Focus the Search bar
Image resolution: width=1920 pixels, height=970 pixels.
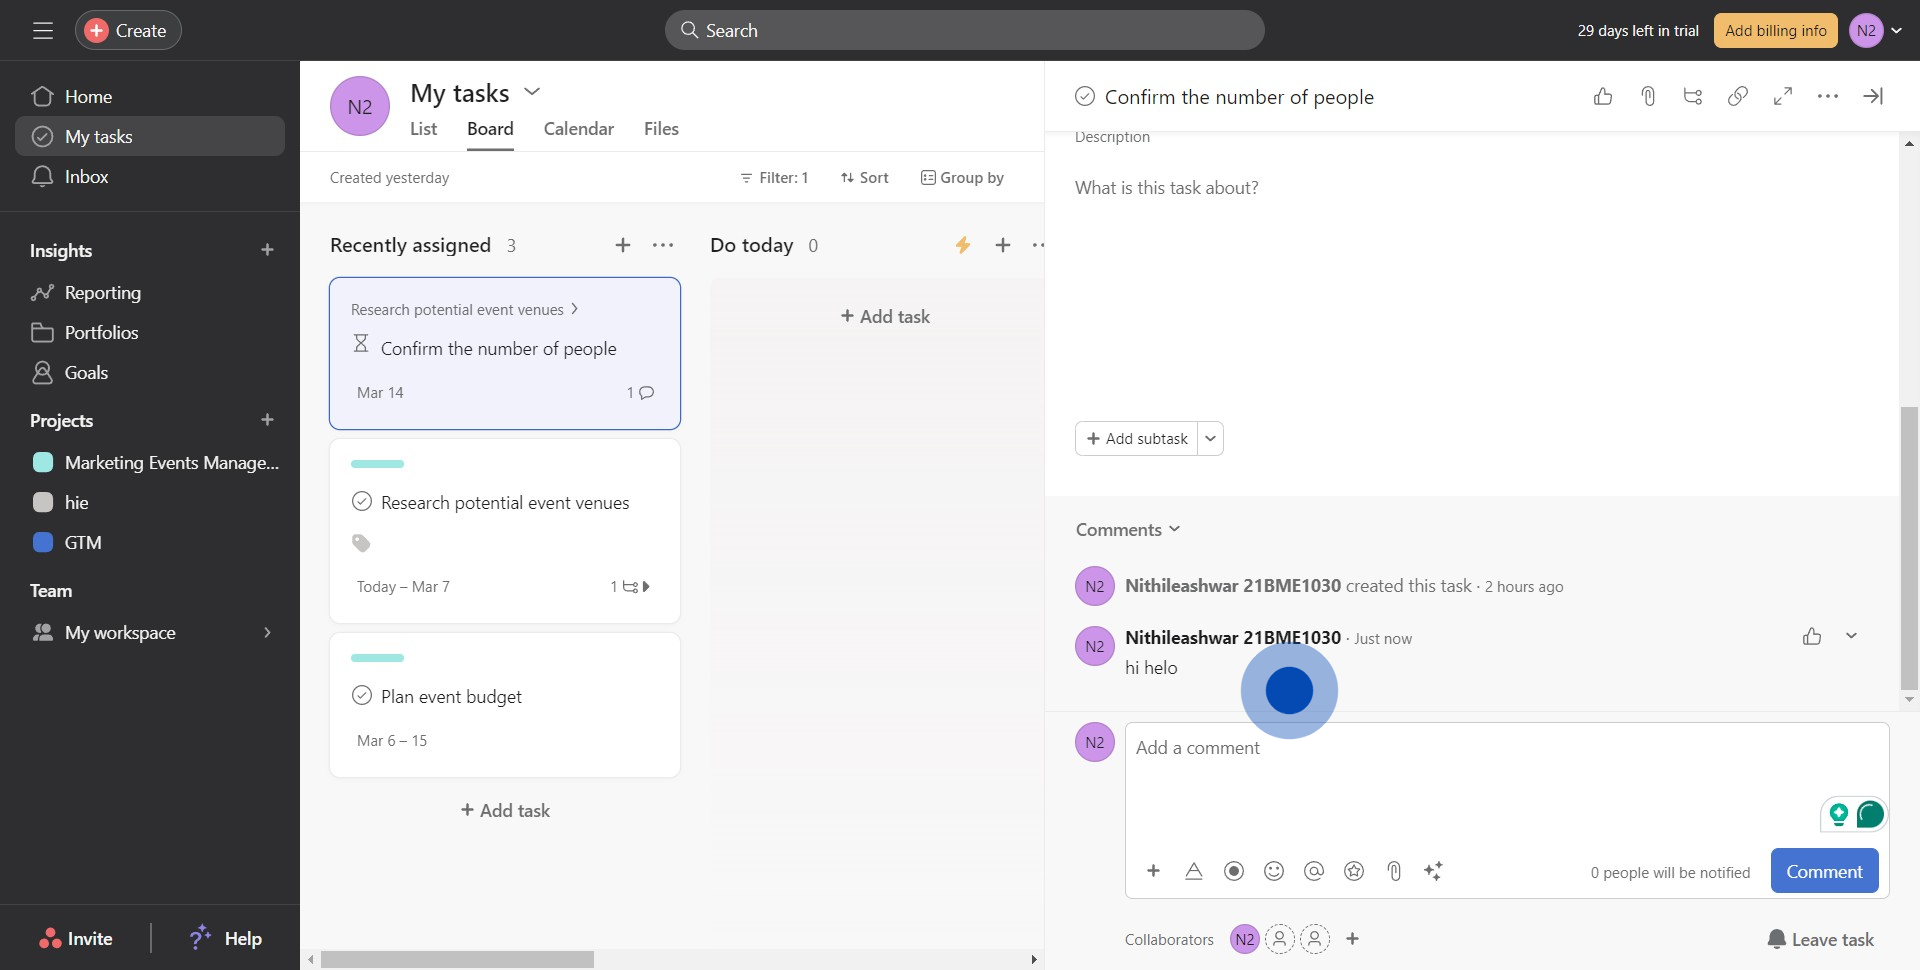[964, 31]
